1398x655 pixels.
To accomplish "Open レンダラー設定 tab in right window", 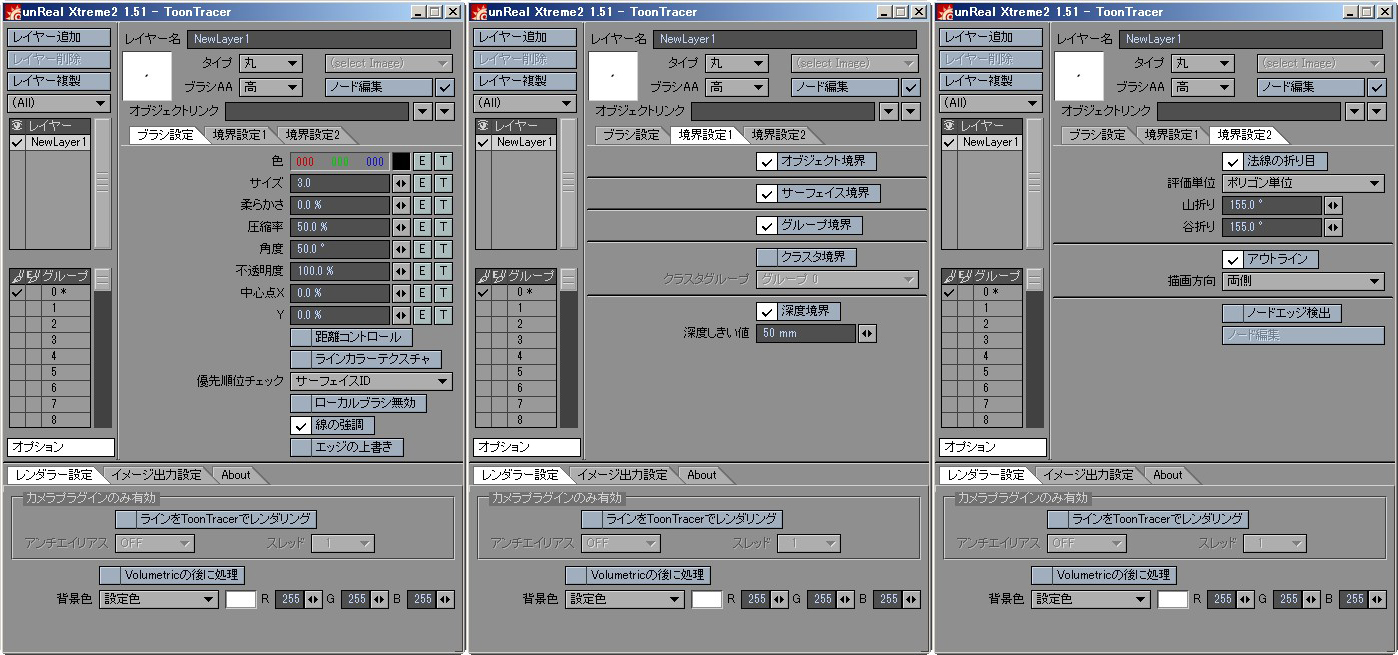I will click(x=985, y=475).
